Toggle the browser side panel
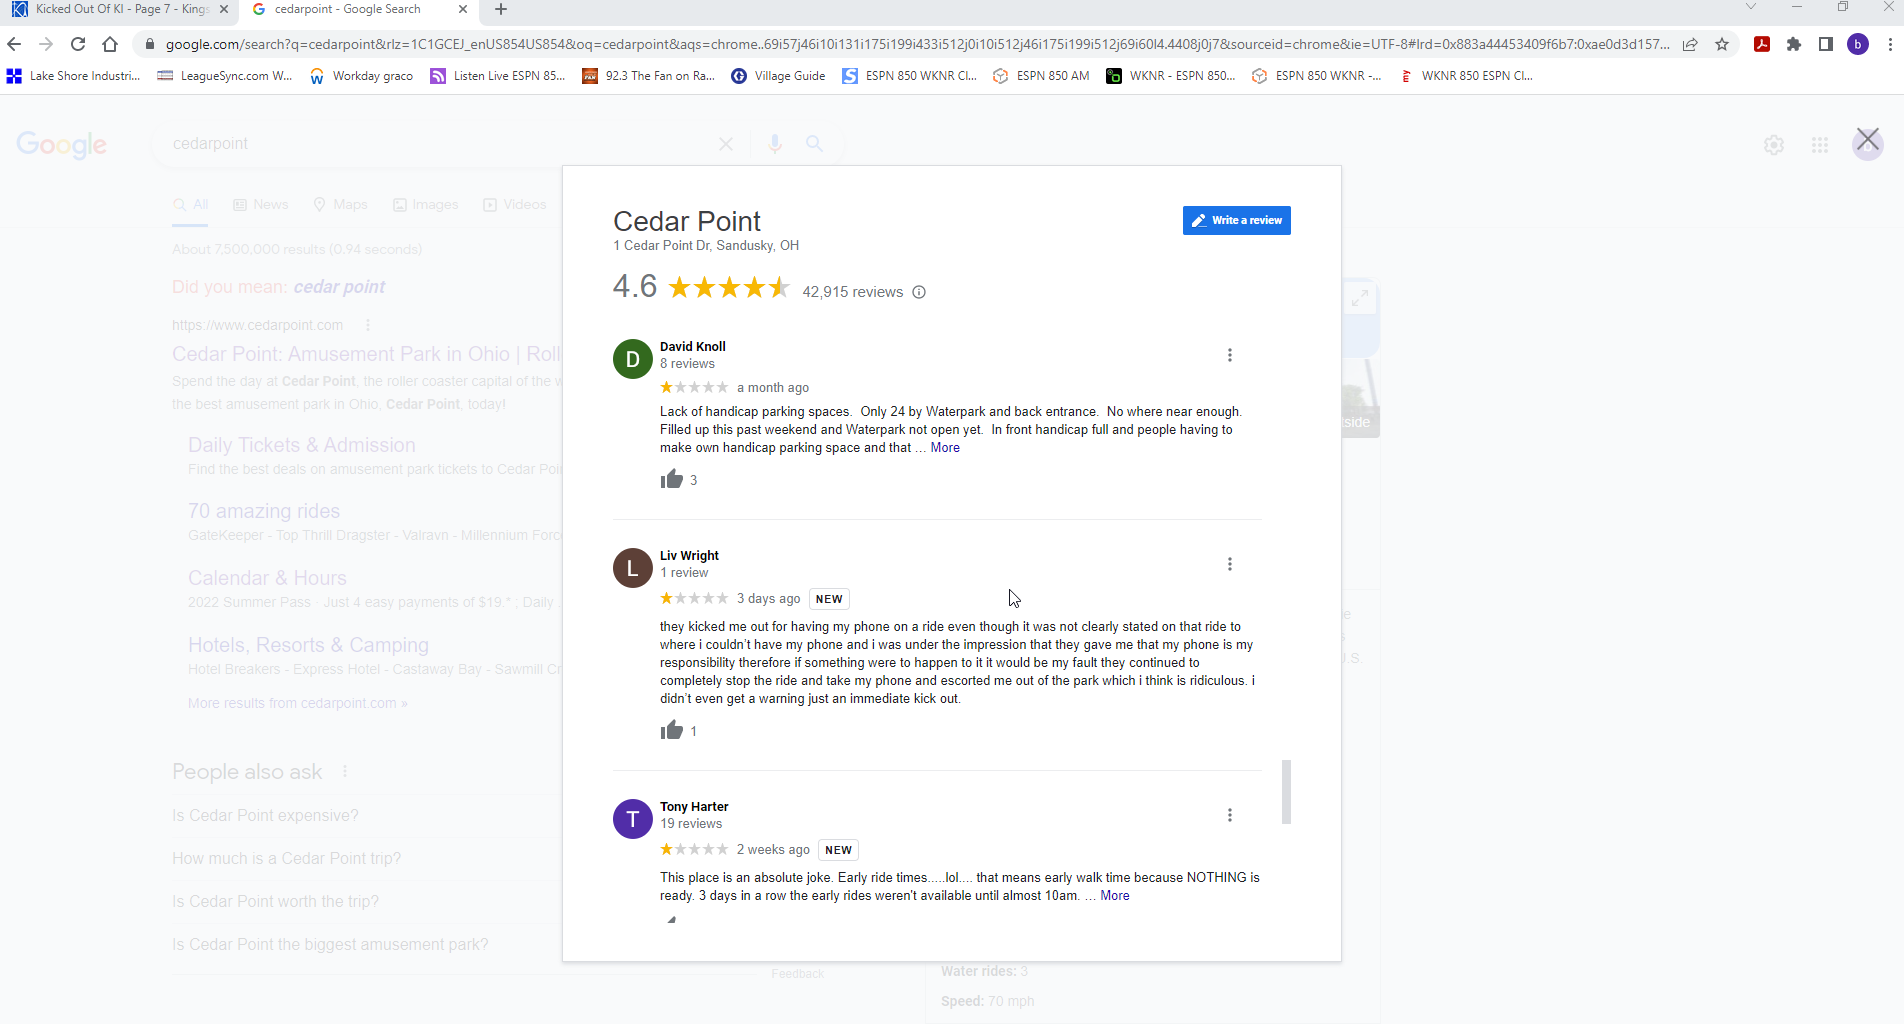 1826,44
